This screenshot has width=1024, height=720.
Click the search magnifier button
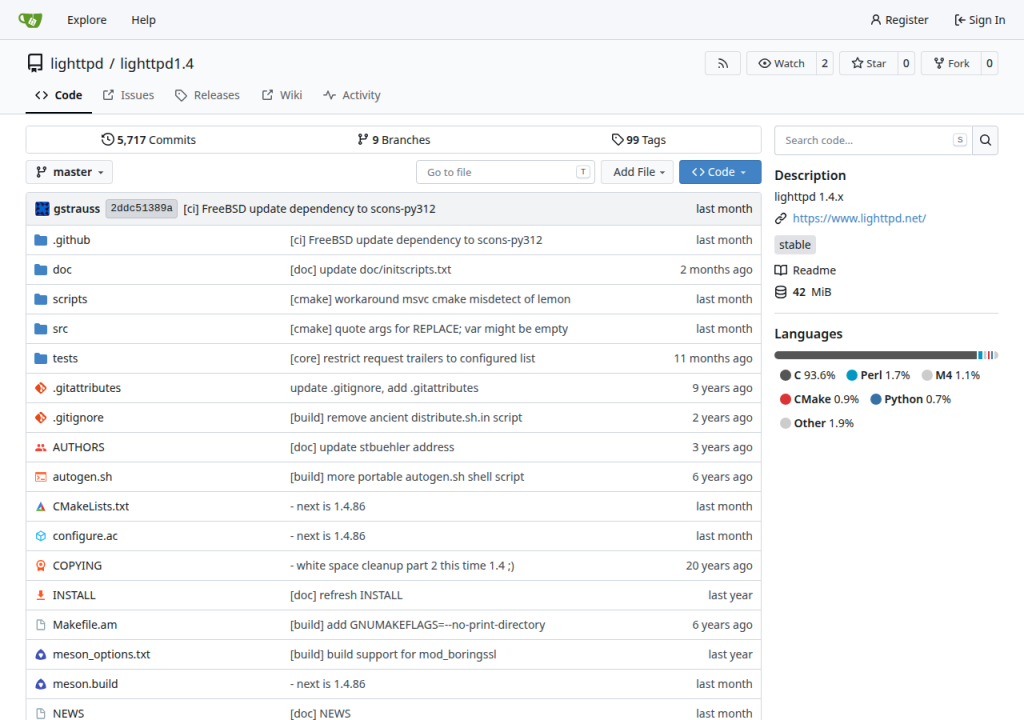[985, 140]
